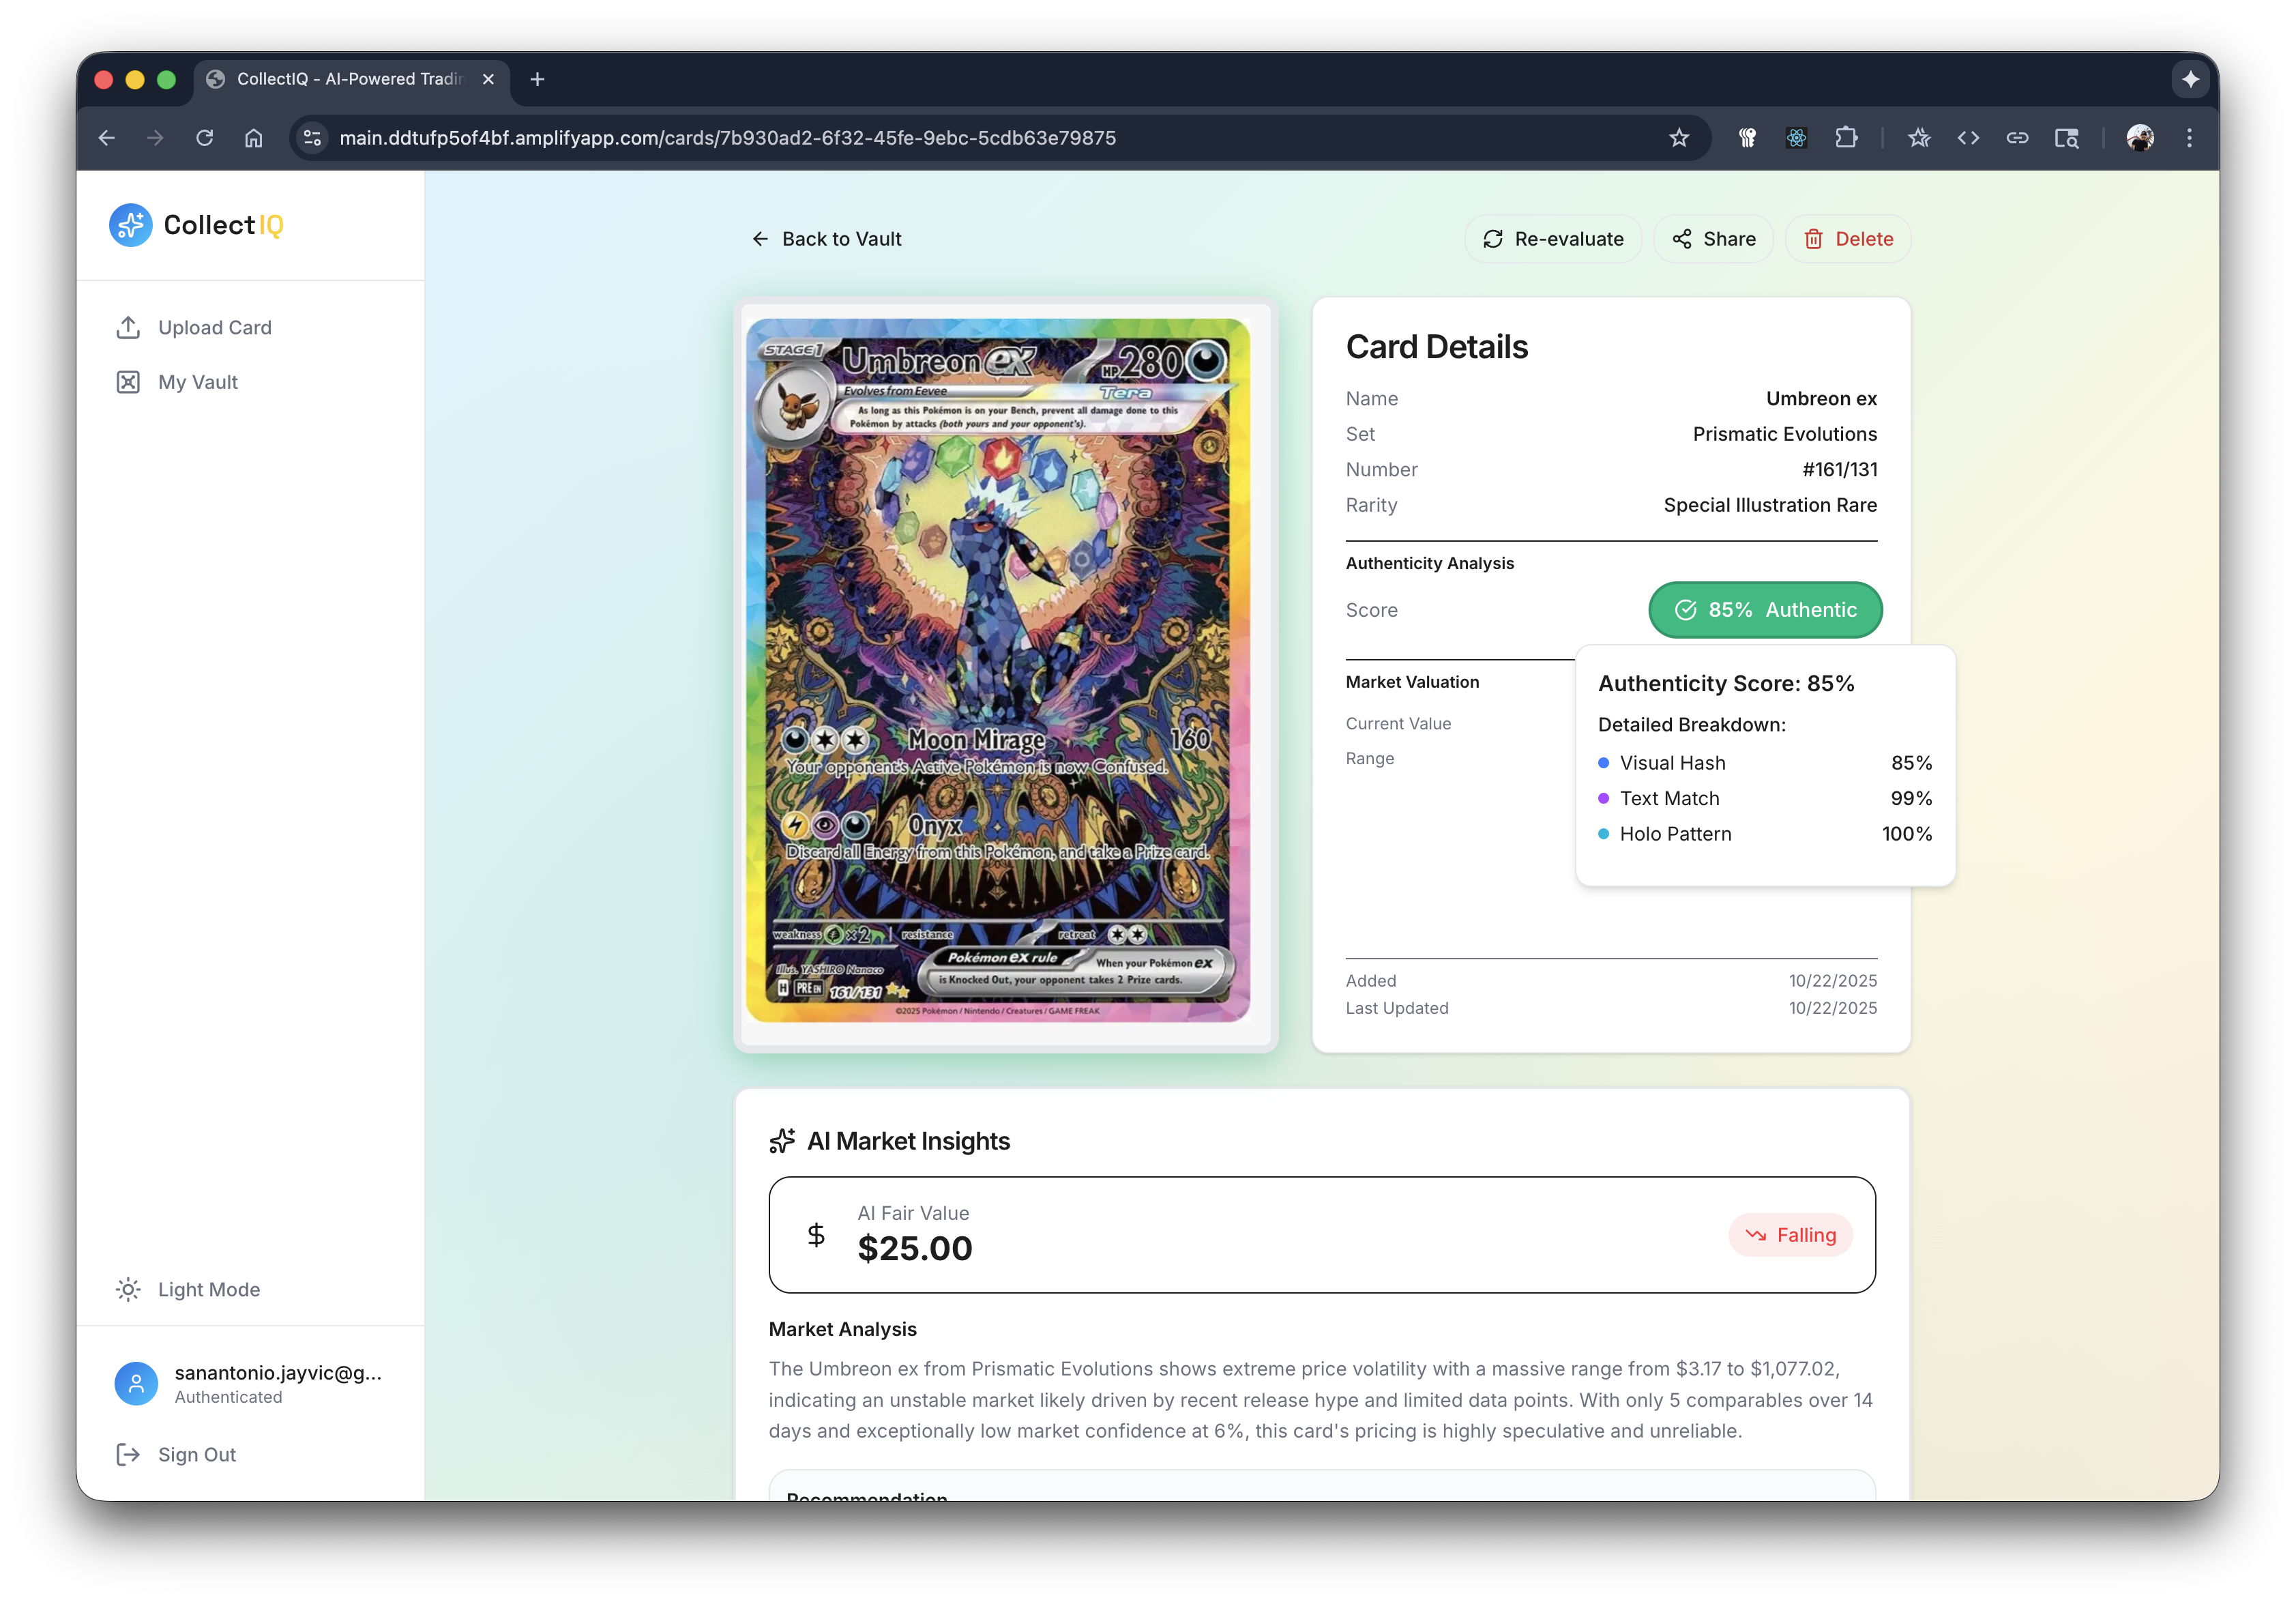This screenshot has height=1602, width=2296.
Task: Click the browser home icon
Action: pos(254,138)
